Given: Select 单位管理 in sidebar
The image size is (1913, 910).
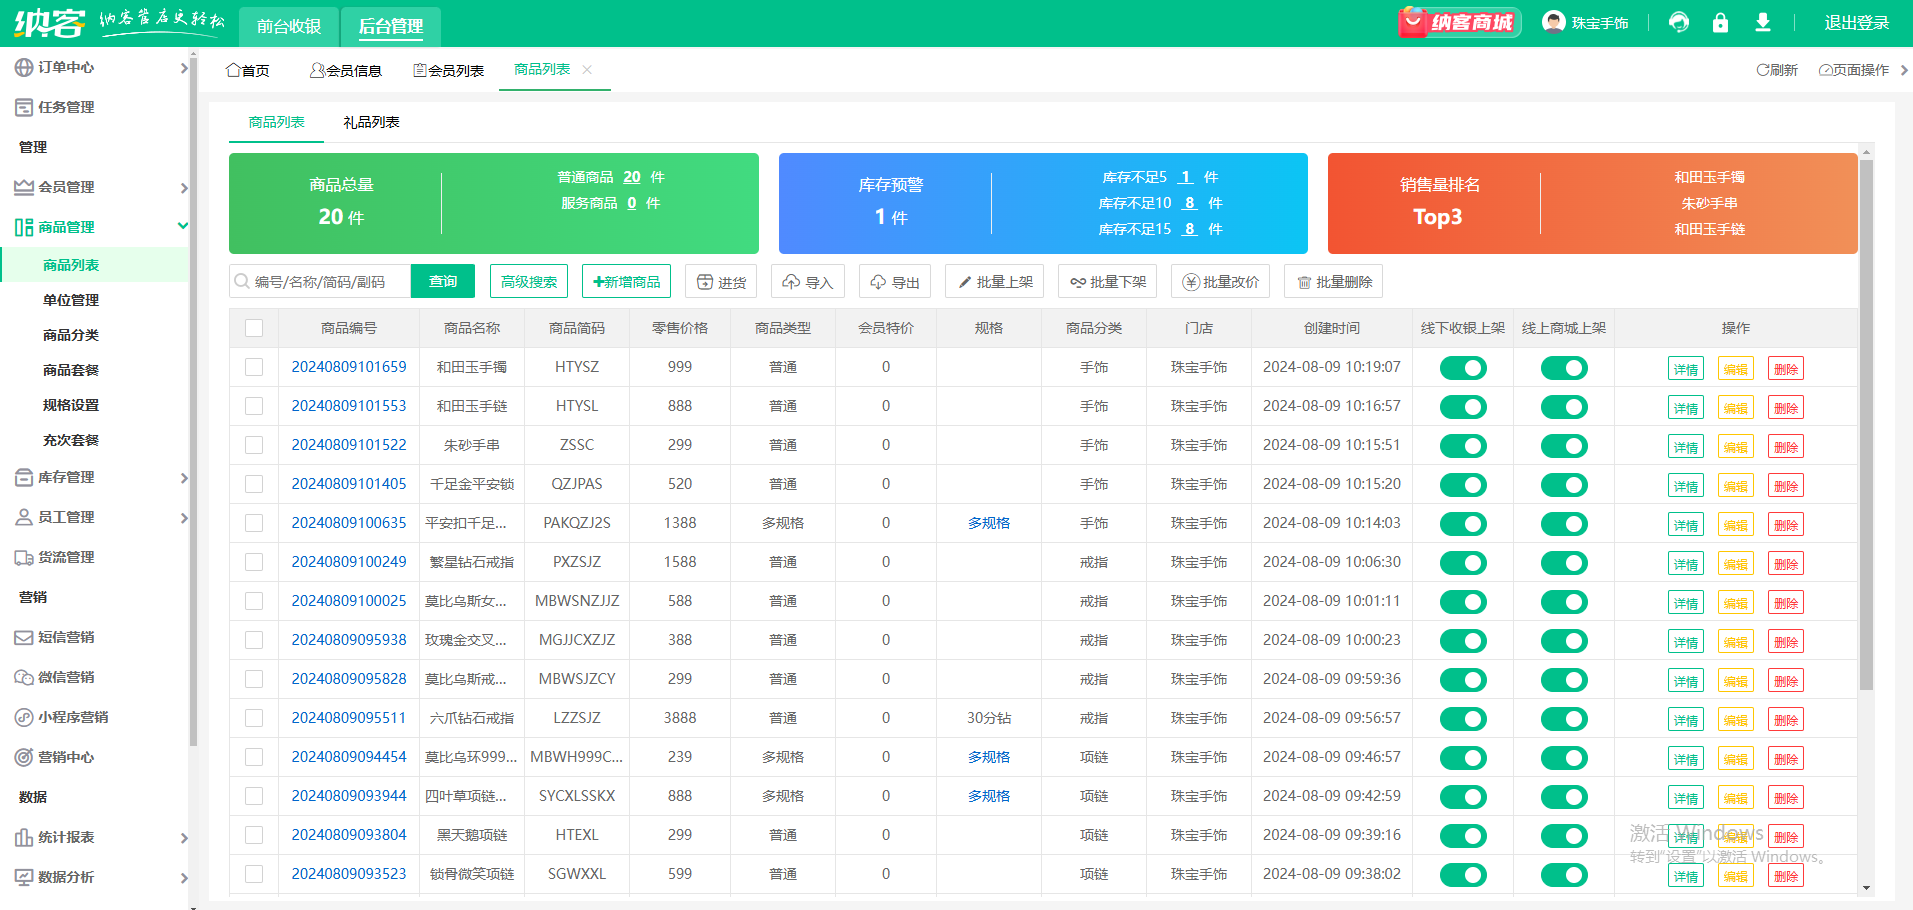Looking at the screenshot, I should (x=71, y=300).
